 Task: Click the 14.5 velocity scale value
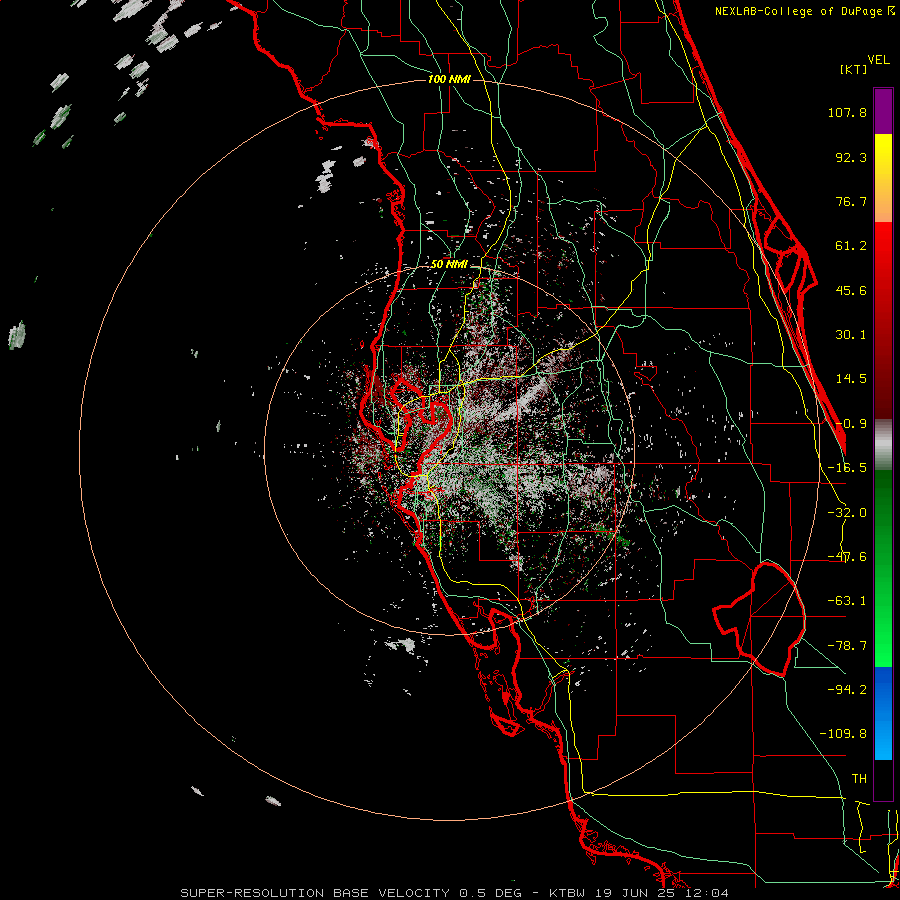coord(851,379)
